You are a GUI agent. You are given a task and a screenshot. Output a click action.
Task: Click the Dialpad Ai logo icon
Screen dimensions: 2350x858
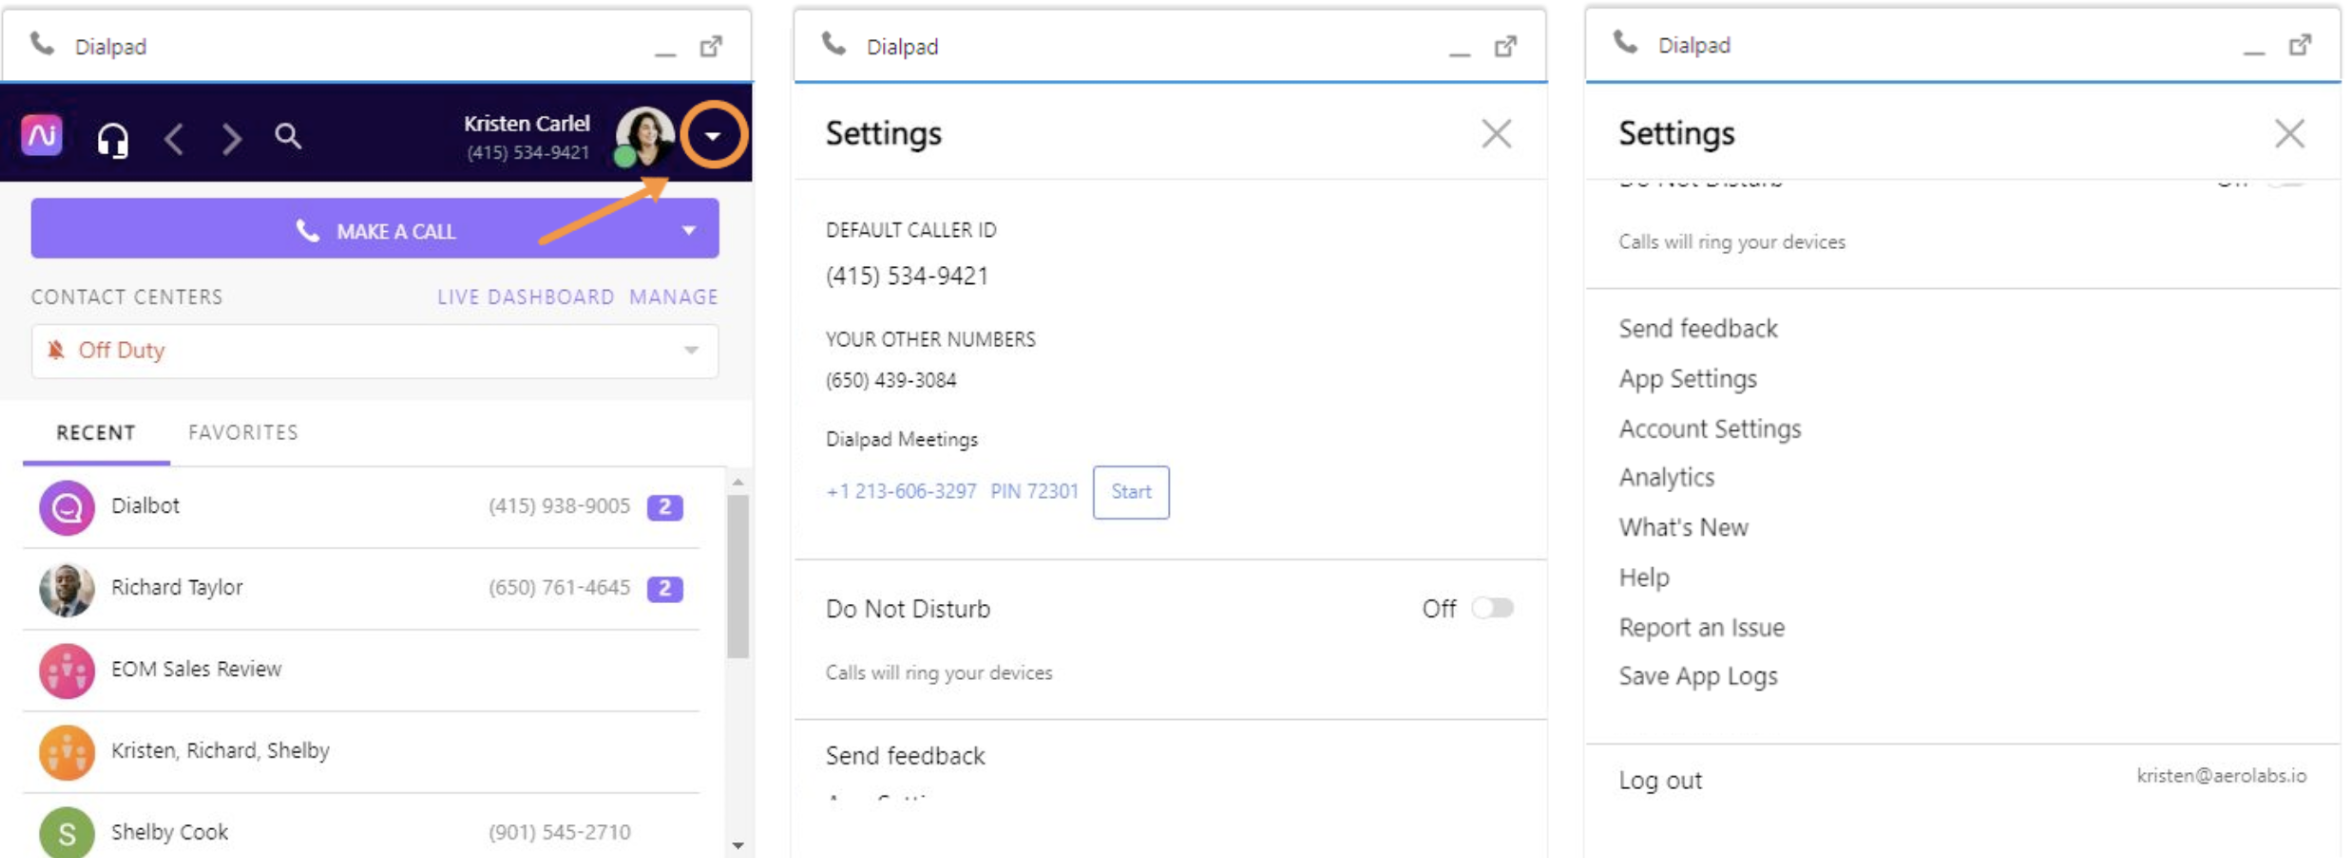(x=42, y=135)
